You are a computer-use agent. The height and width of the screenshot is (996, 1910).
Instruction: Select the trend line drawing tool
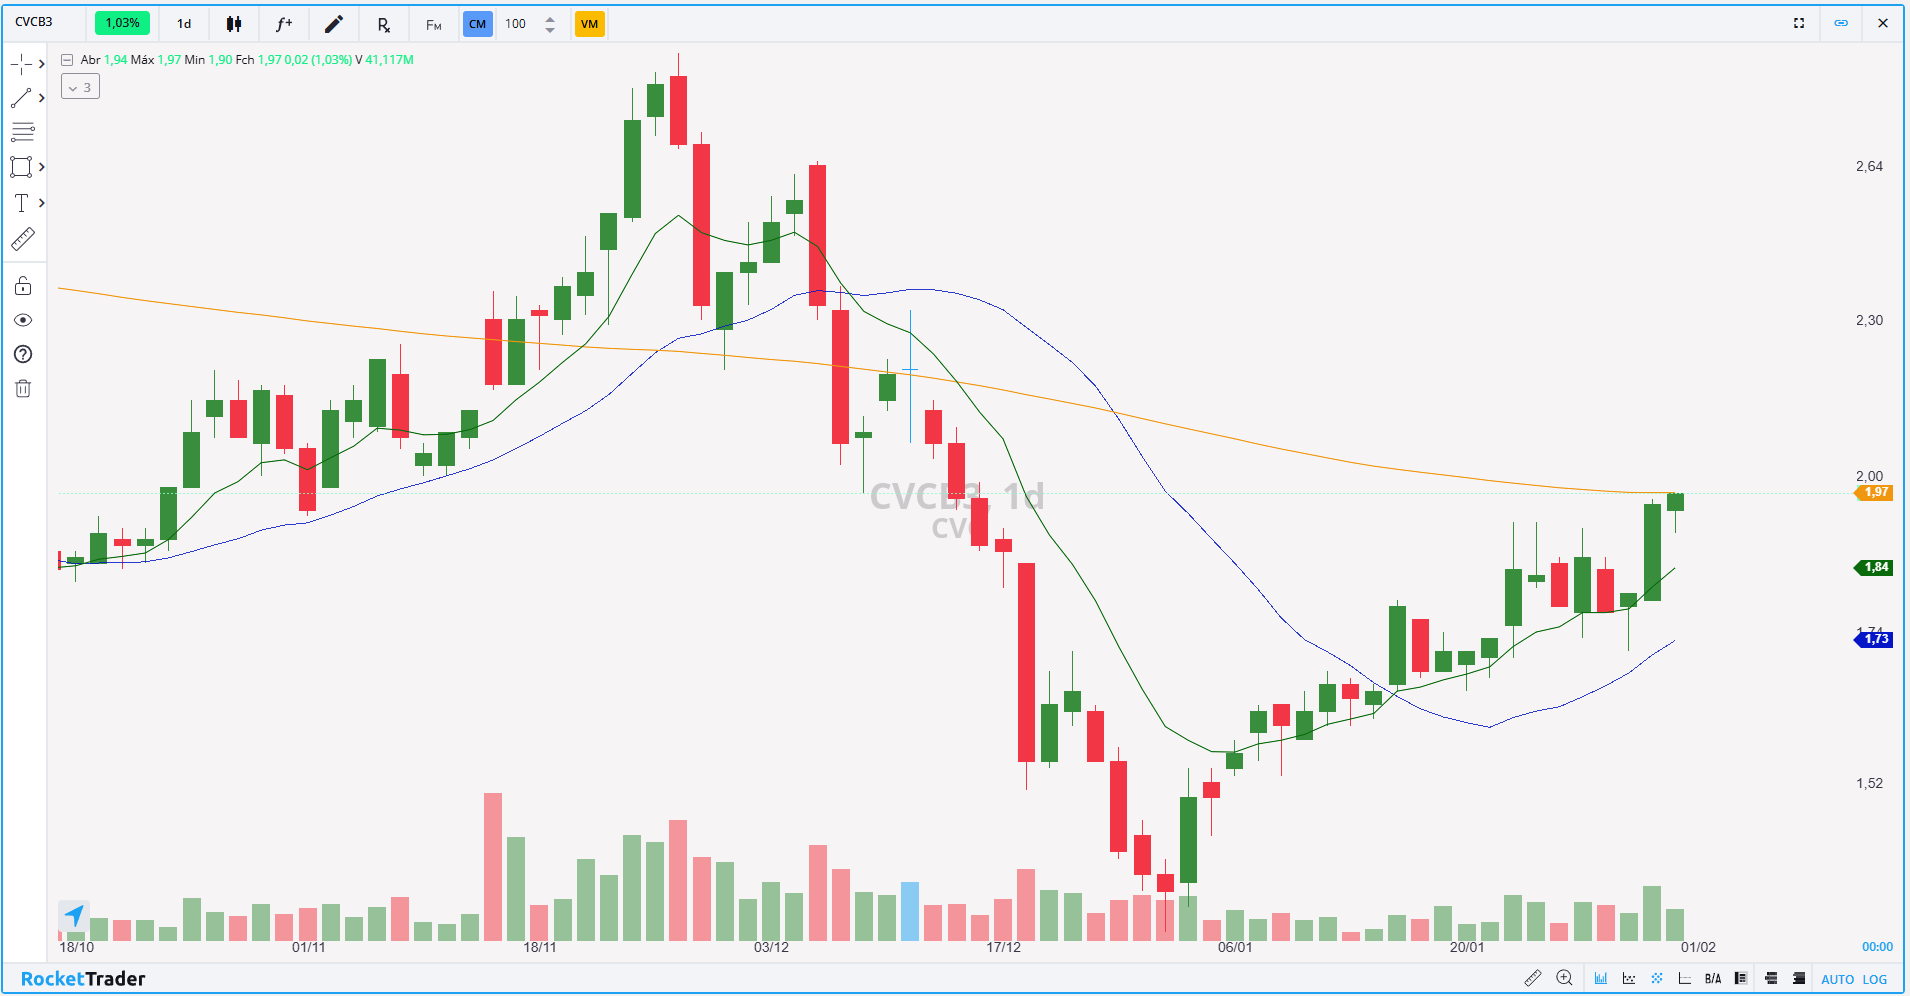pos(21,98)
